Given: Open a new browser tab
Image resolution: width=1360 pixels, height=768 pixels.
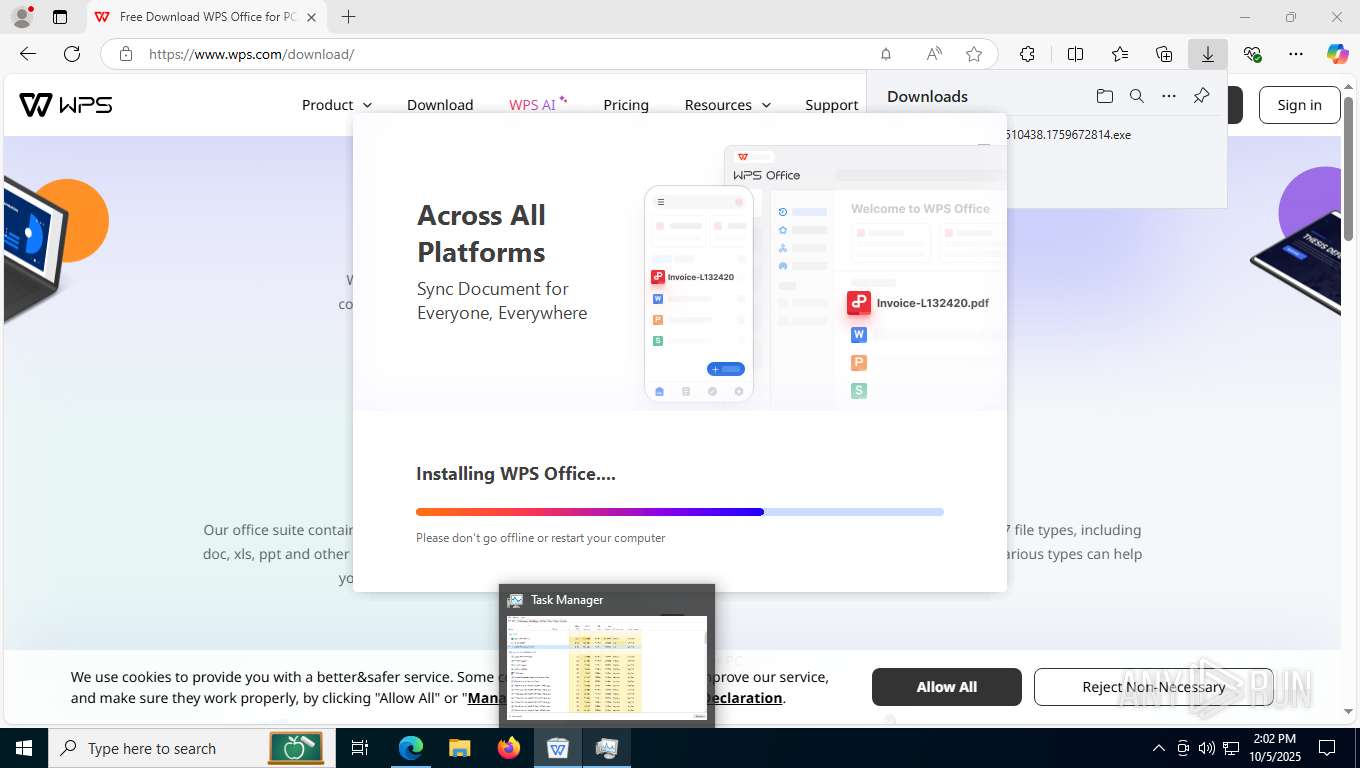Looking at the screenshot, I should click(348, 17).
